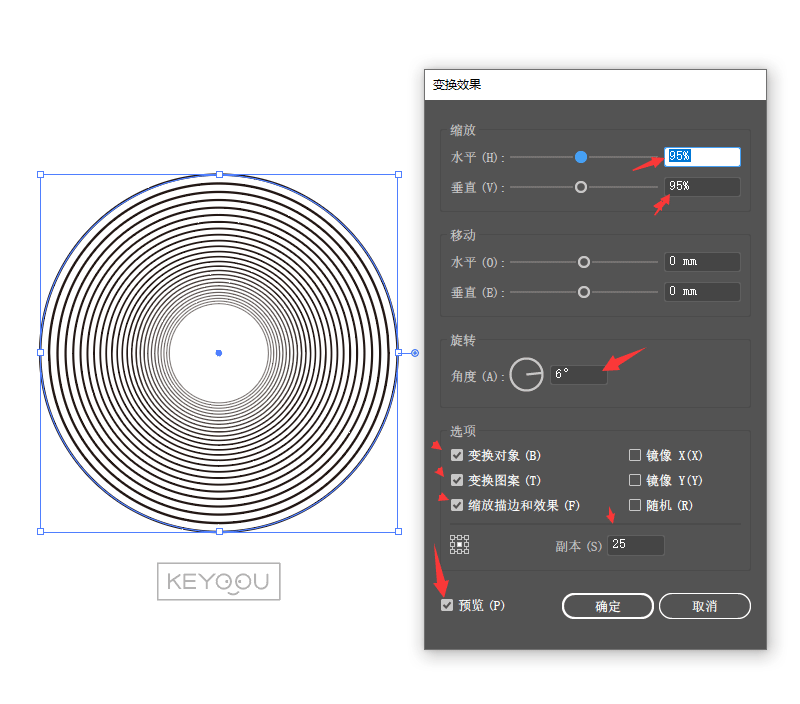Enable the 镜像 Y(Y) checkbox
Image resolution: width=800 pixels, height=704 pixels.
pos(635,480)
